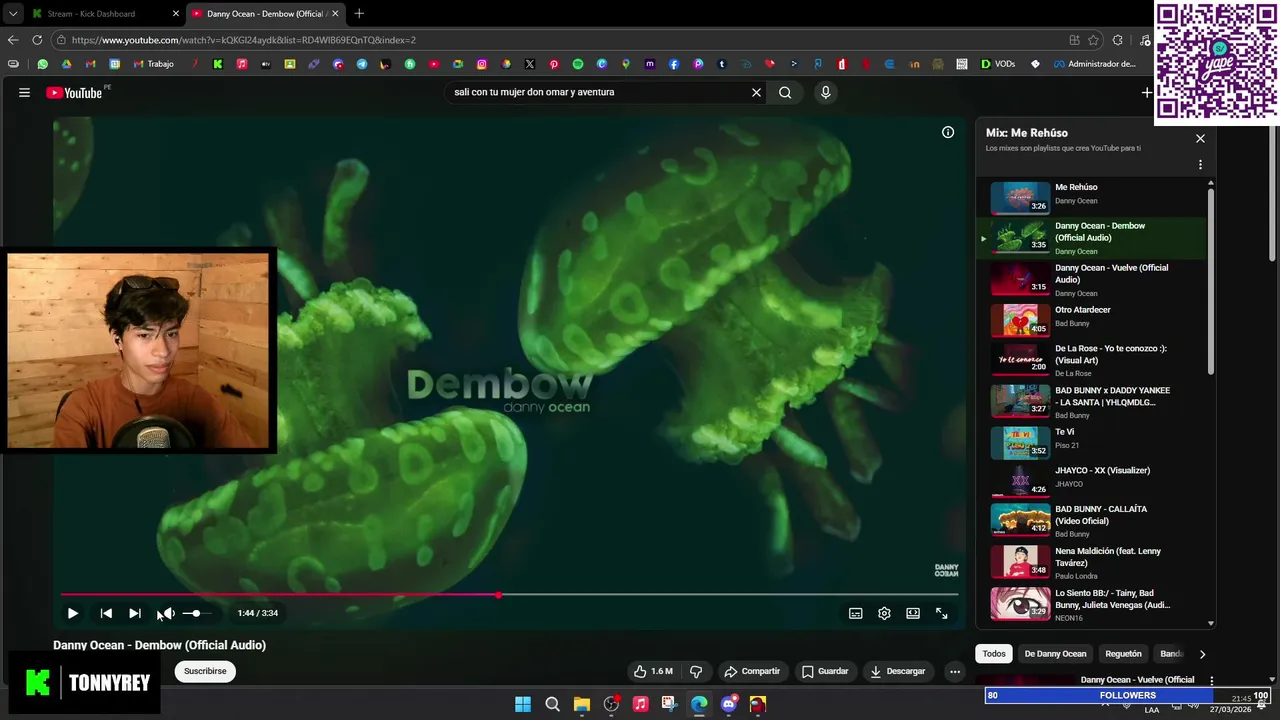Open Instagram bookmark
1280x720 pixels.
click(x=482, y=64)
